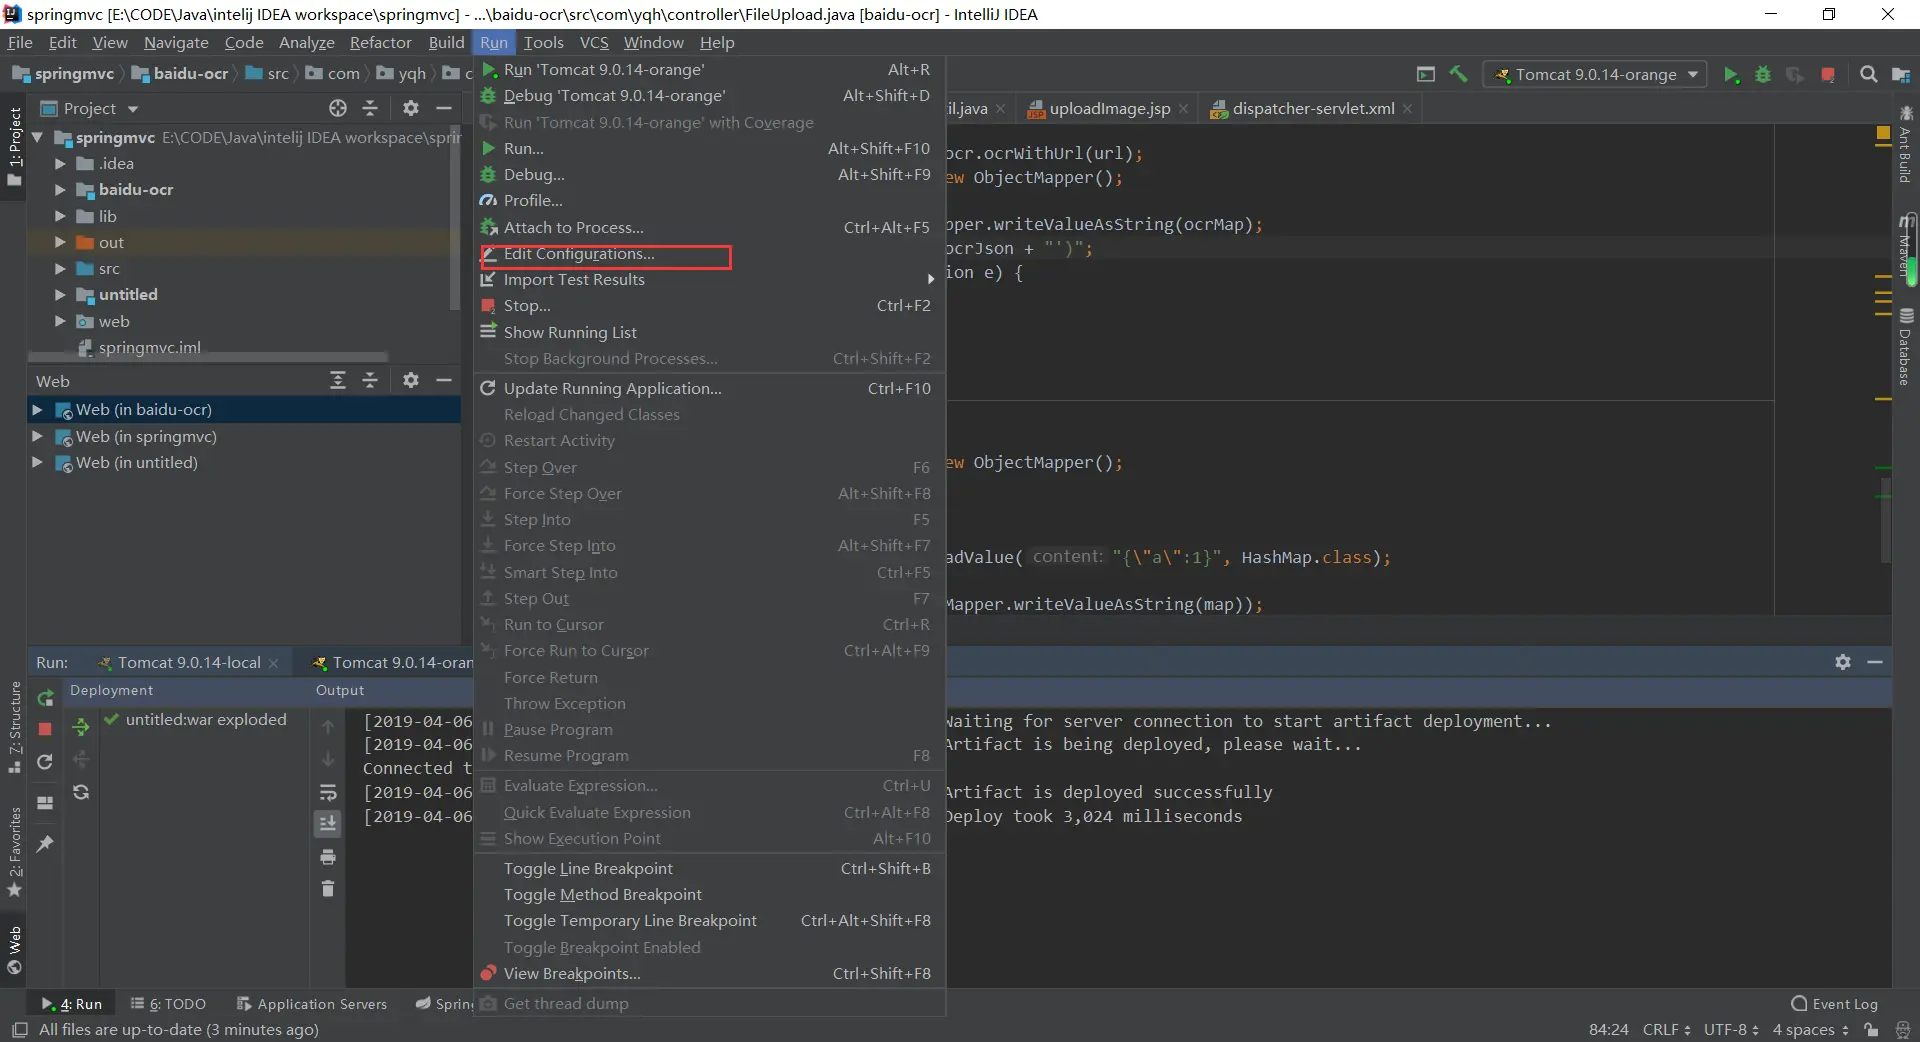Click the red Stop icon in top toolbar

point(1828,74)
